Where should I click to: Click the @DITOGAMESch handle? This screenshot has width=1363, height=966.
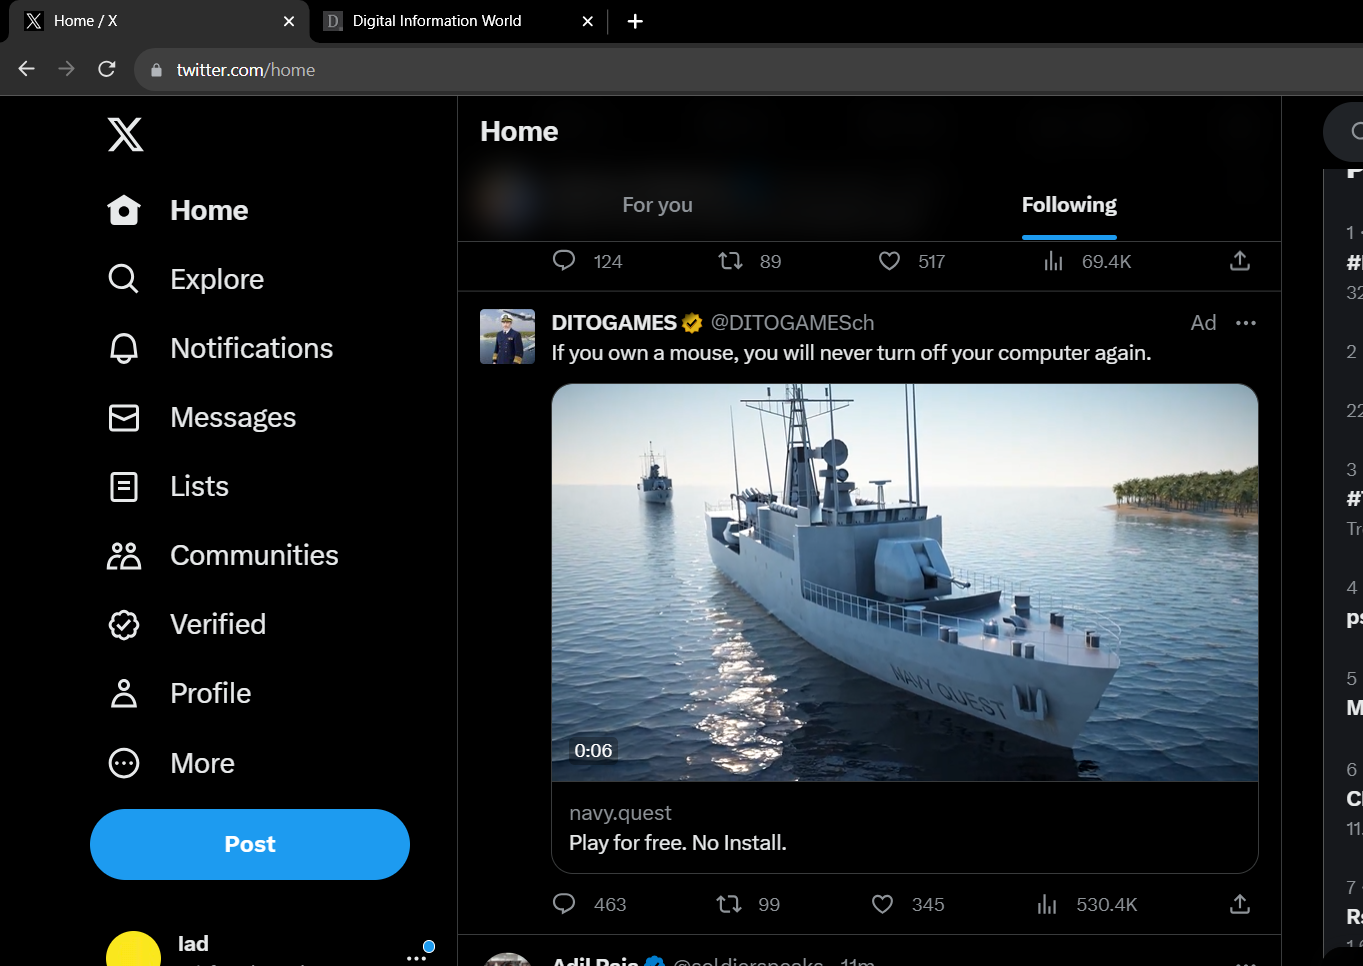[792, 323]
